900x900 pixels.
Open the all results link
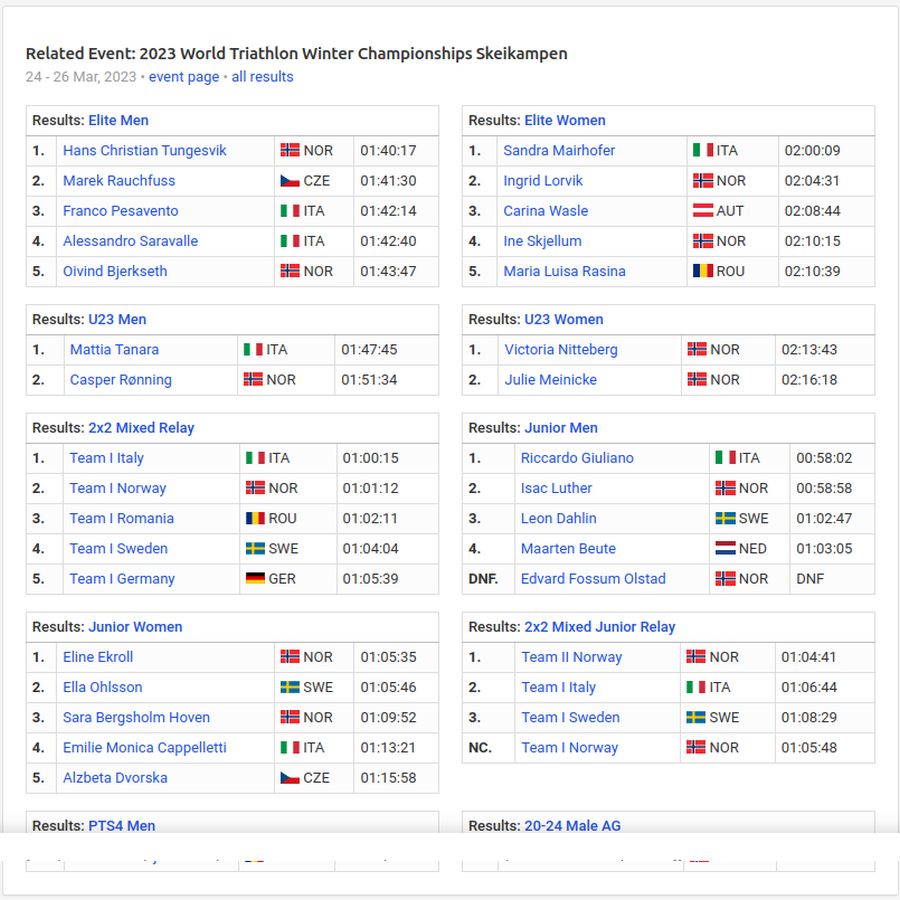262,76
